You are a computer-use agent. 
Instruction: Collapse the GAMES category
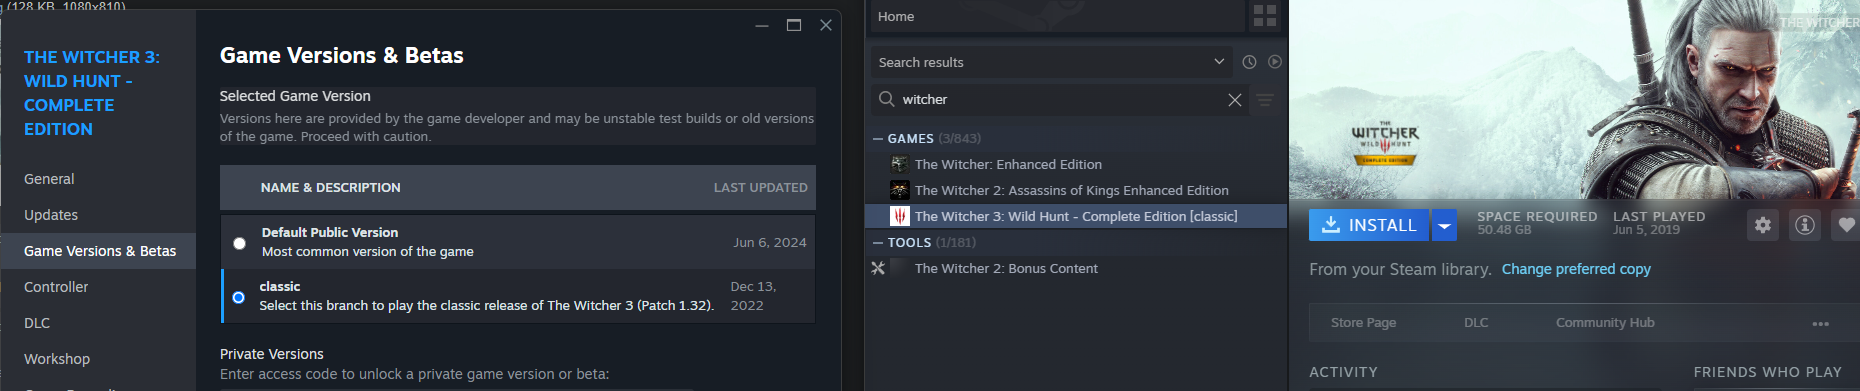[878, 139]
